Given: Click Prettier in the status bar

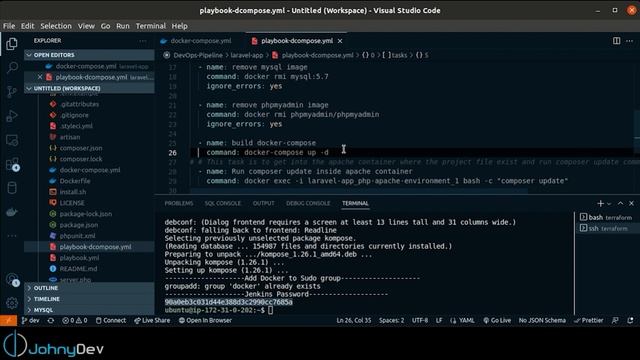Looking at the screenshot, I should click(588, 320).
